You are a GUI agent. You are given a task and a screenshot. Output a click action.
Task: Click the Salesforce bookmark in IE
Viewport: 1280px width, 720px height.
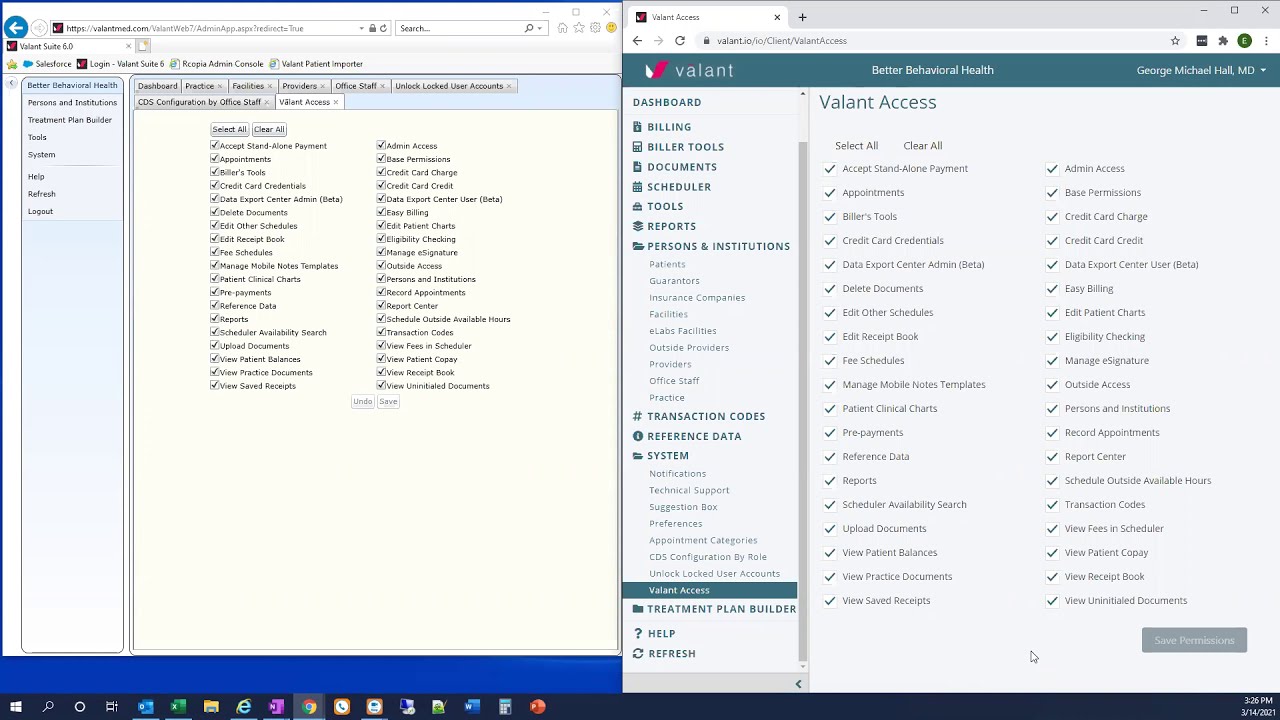47,64
